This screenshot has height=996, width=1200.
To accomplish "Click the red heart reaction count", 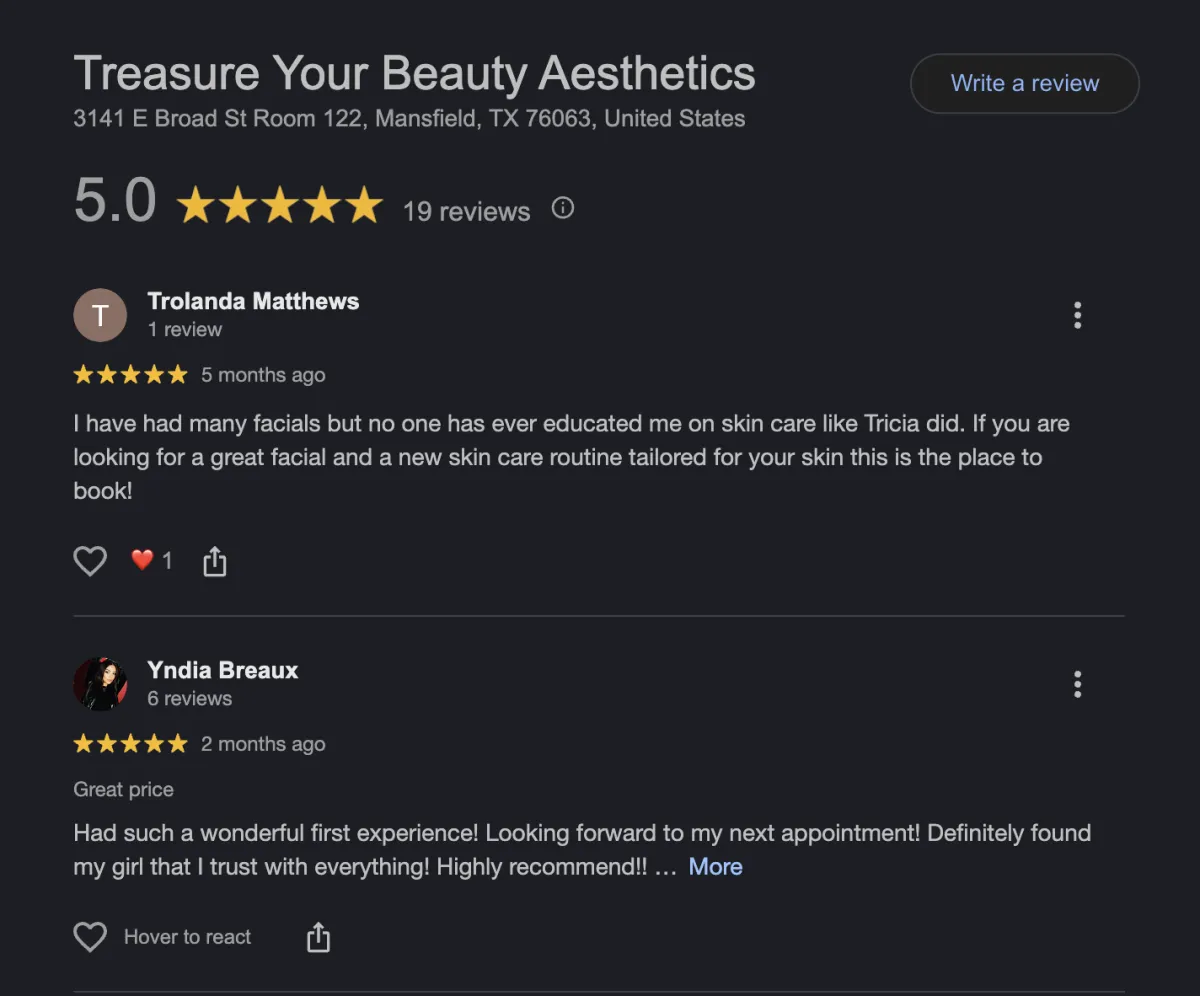I will click(x=151, y=561).
